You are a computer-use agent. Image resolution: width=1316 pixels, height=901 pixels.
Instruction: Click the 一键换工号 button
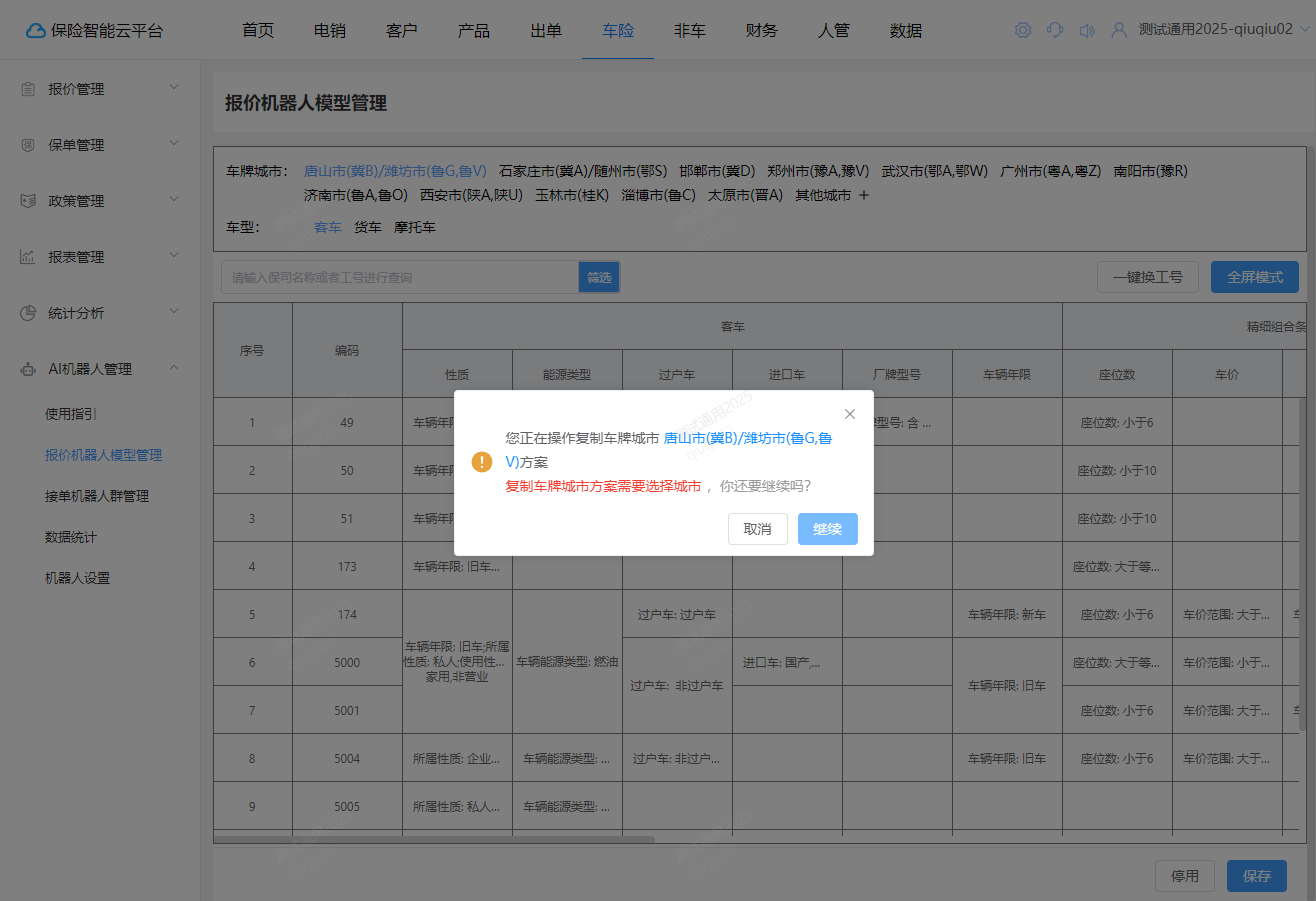tap(1148, 277)
